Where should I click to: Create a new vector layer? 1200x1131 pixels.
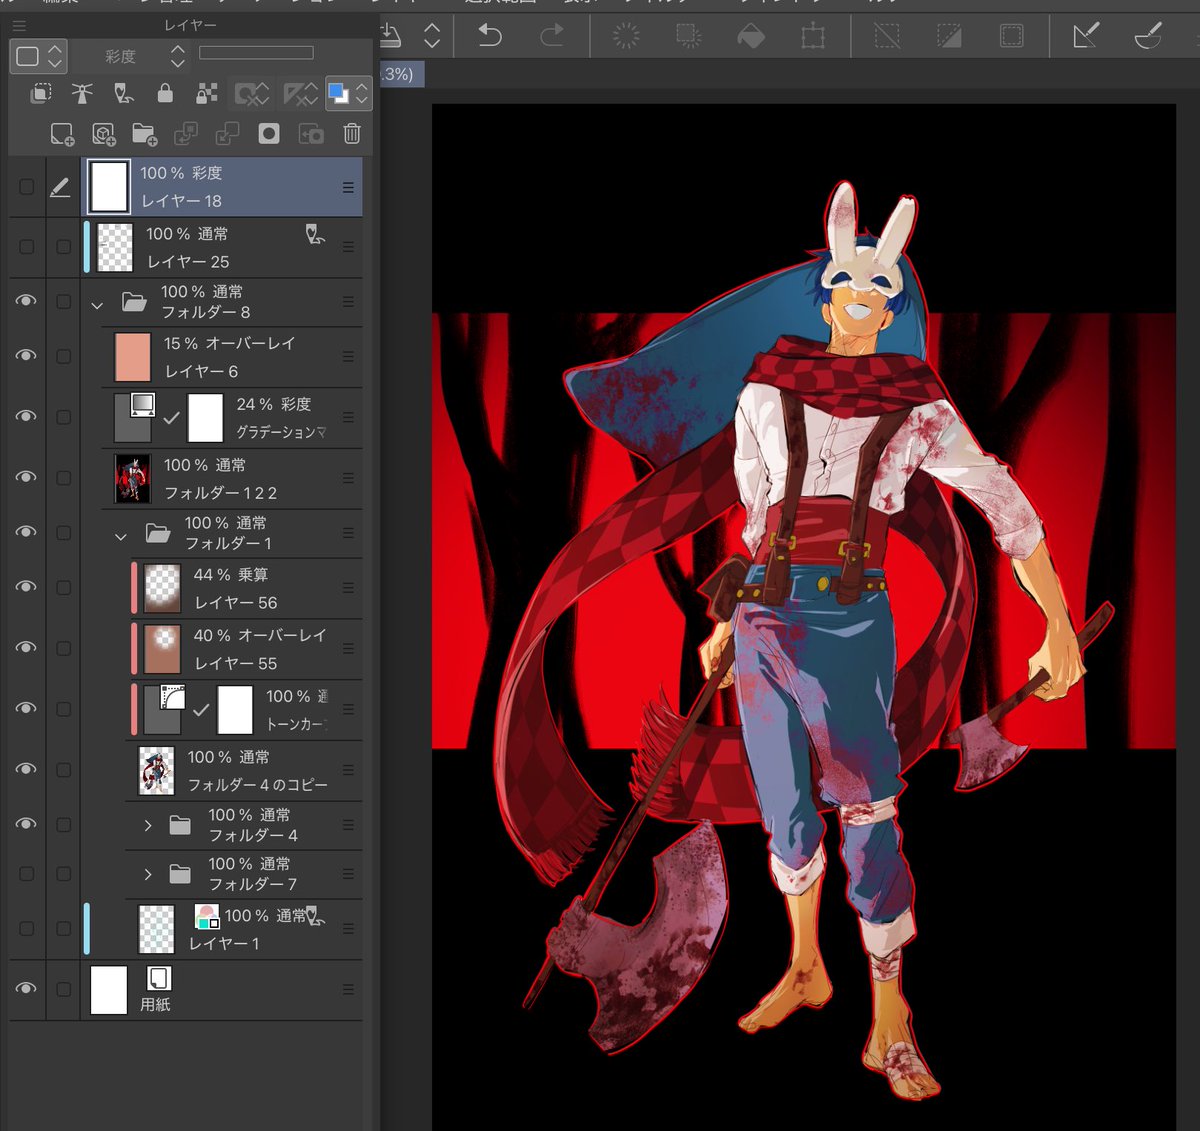coord(103,134)
